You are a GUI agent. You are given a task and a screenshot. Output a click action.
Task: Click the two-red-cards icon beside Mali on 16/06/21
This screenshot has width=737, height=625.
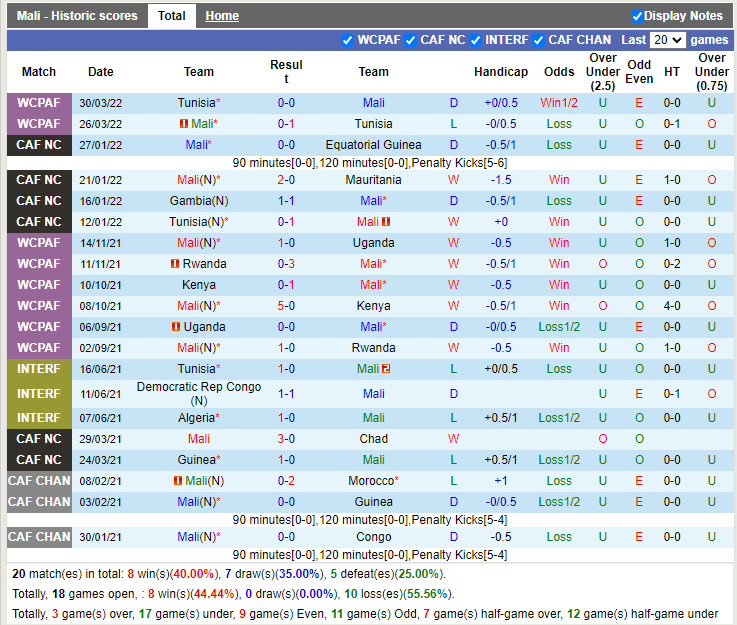386,369
